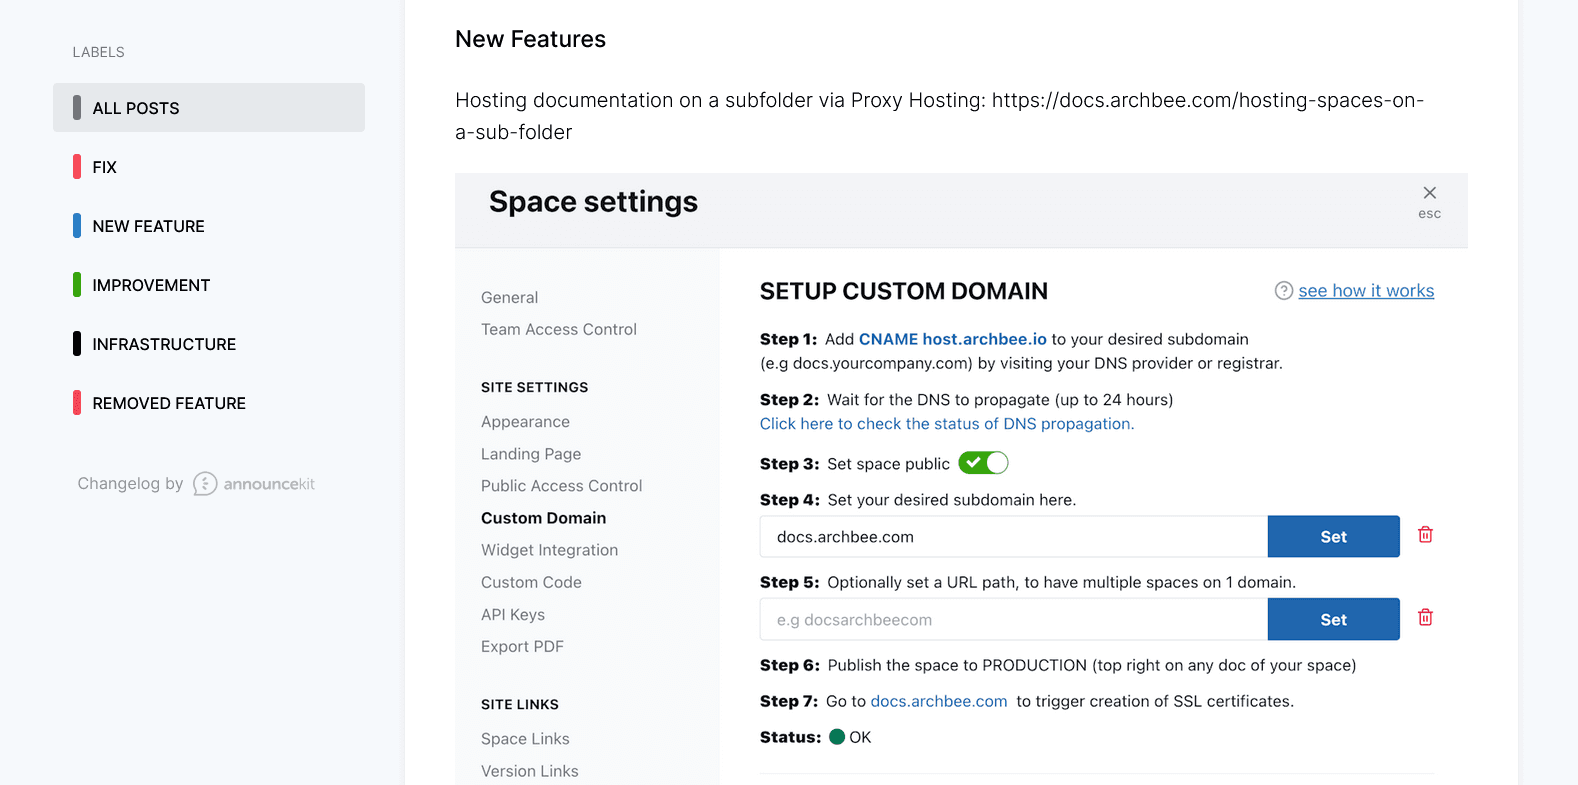Toggle the Set space public switch
Screen dimensions: 1578x785
pos(983,463)
